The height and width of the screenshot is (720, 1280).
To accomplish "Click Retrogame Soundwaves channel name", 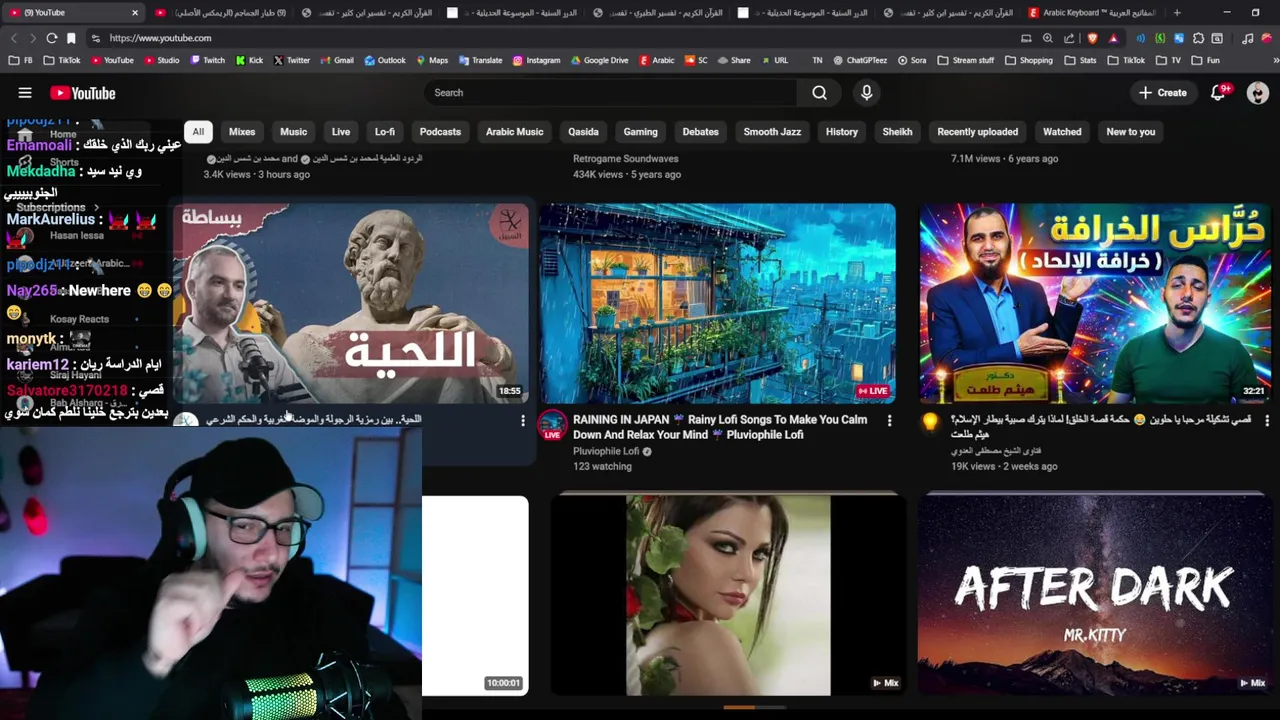I will [x=625, y=159].
